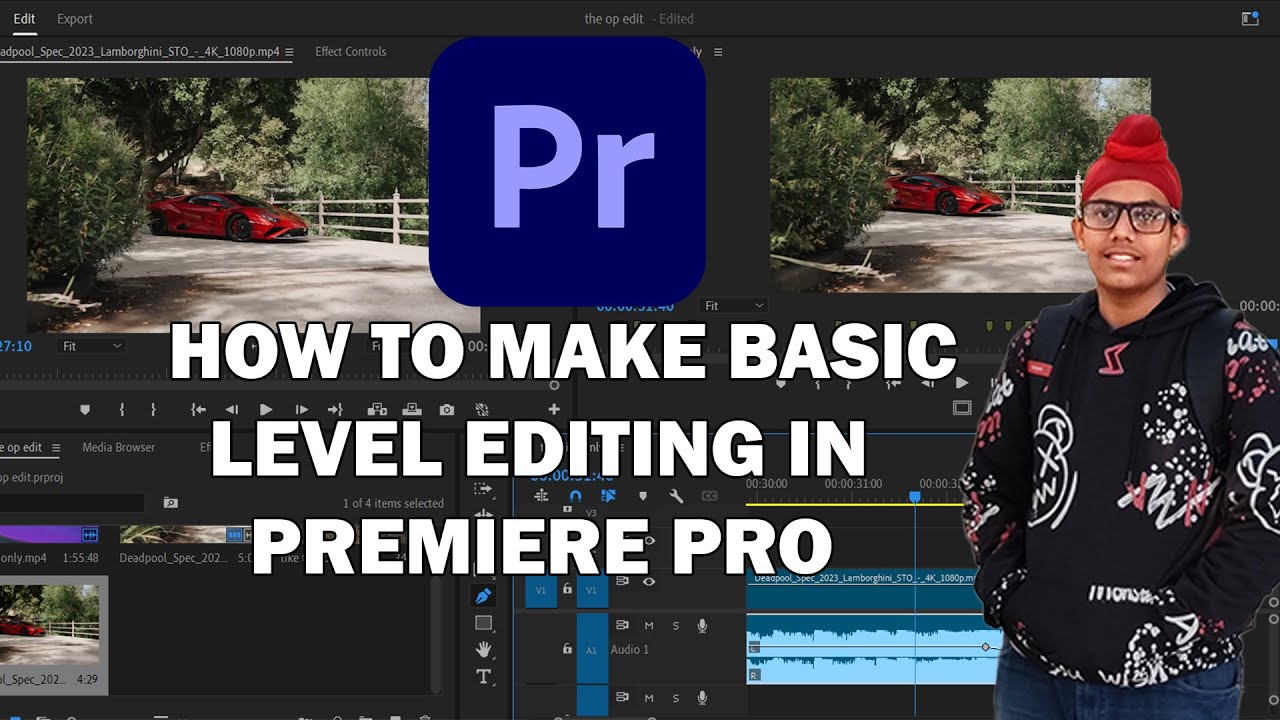Click the captions CC button in timeline
The image size is (1280, 720).
[x=709, y=495]
